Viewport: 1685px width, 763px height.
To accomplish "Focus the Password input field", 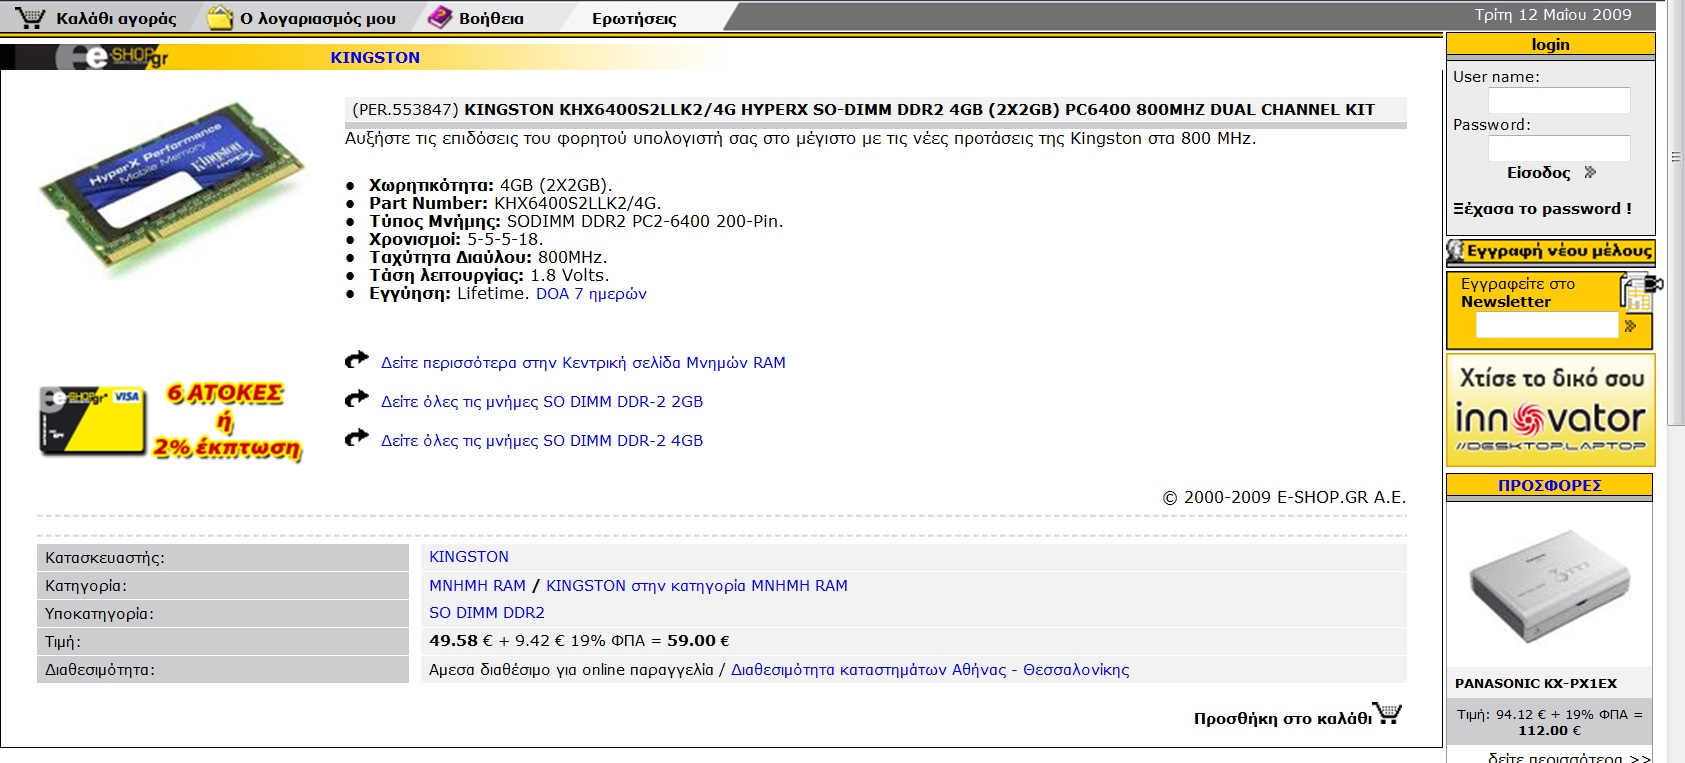I will coord(1559,148).
